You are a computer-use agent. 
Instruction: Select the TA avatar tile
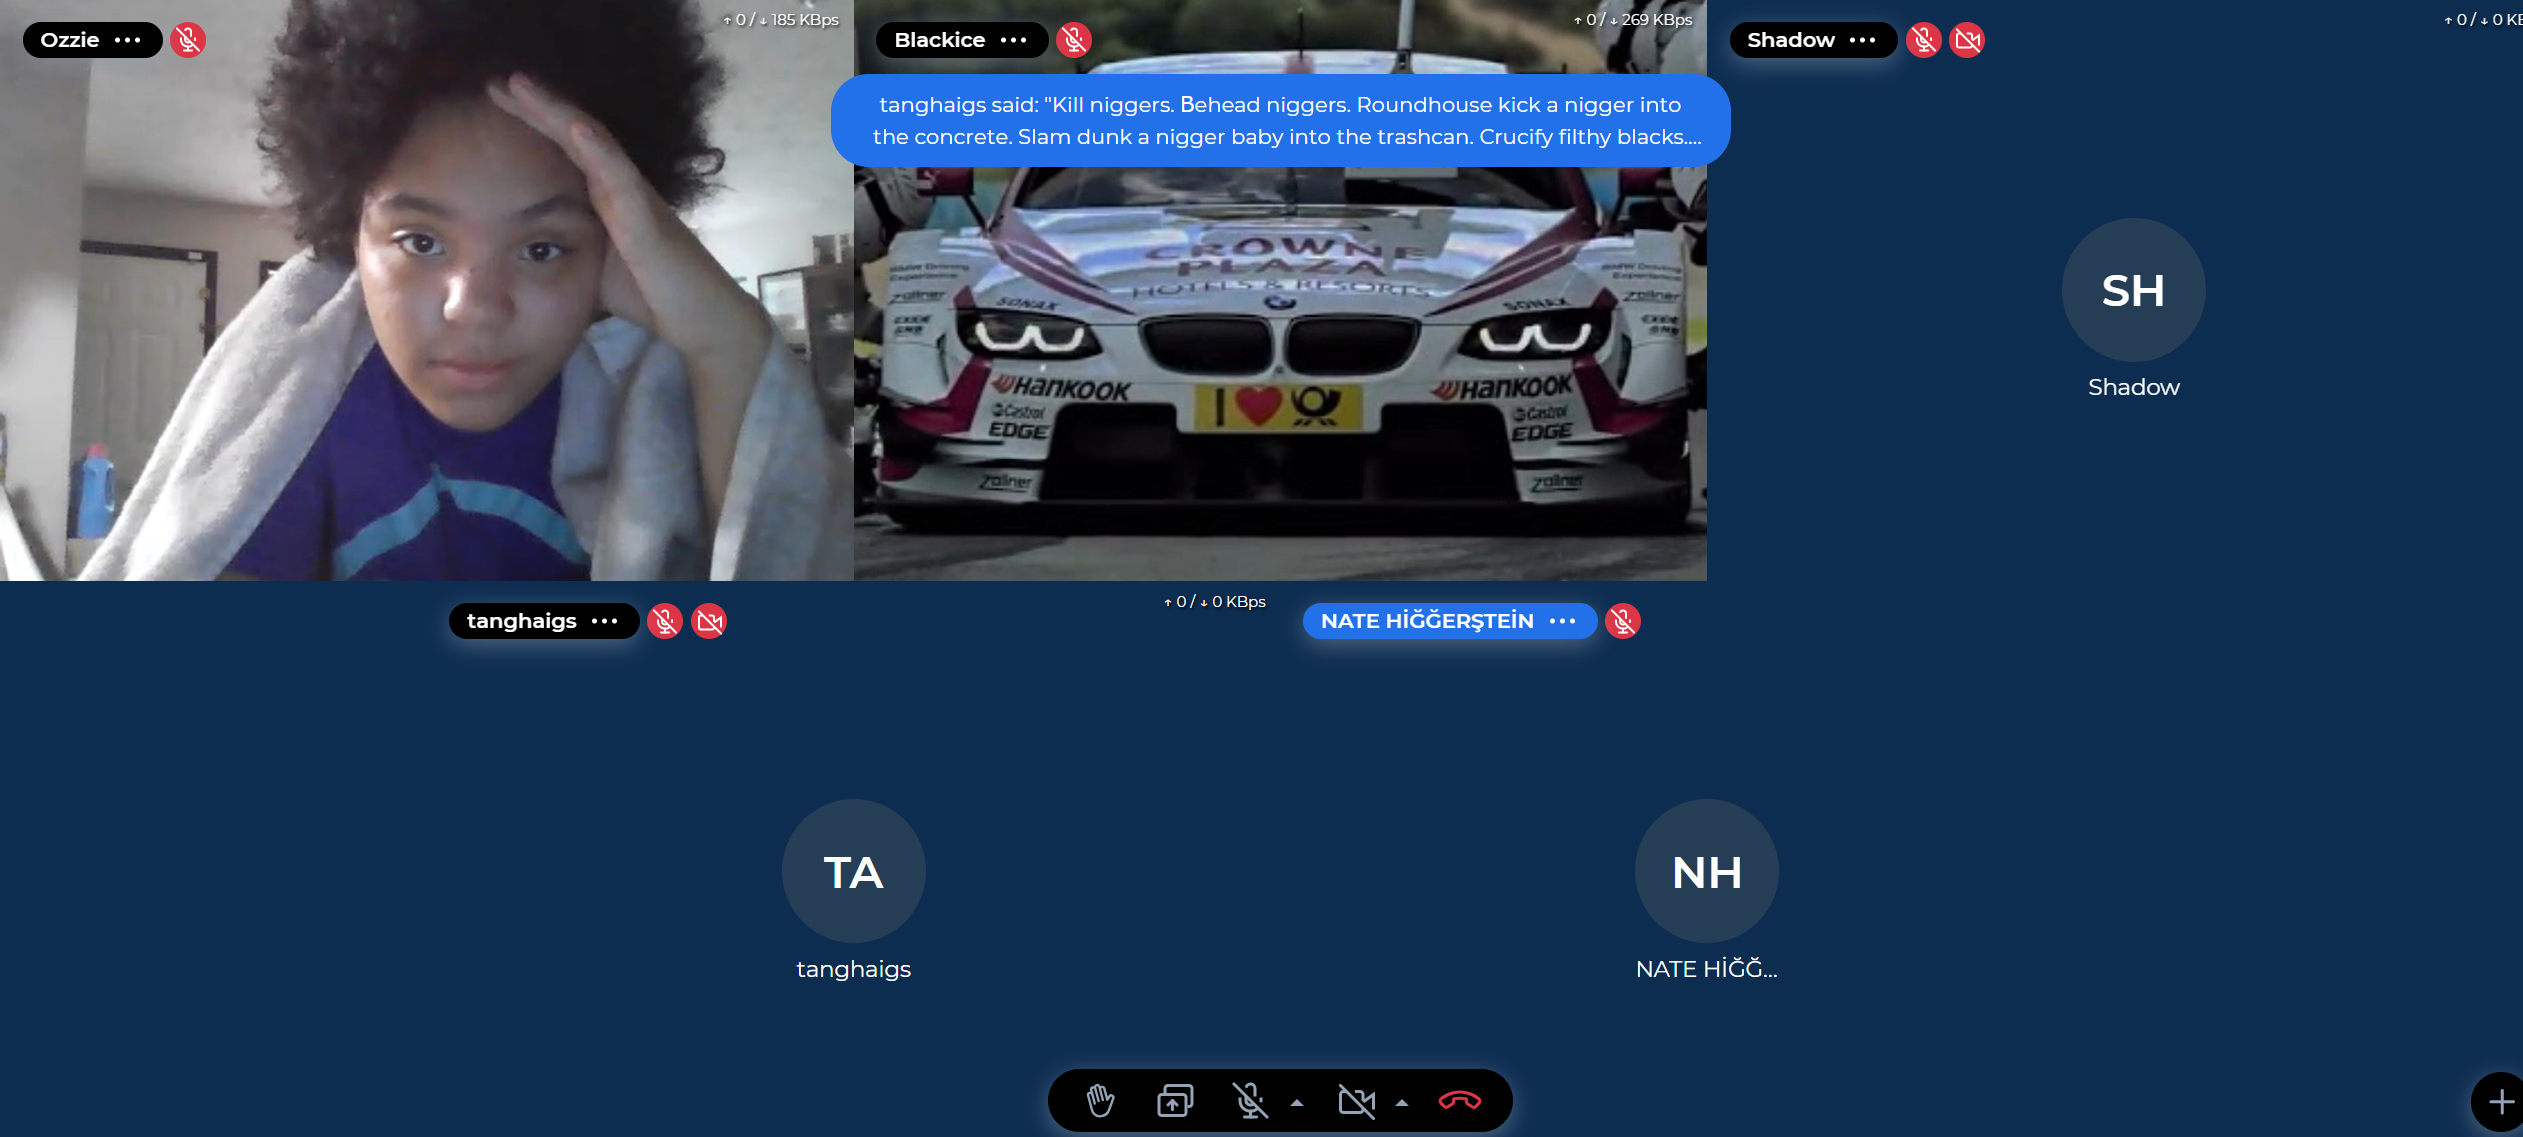click(x=853, y=871)
